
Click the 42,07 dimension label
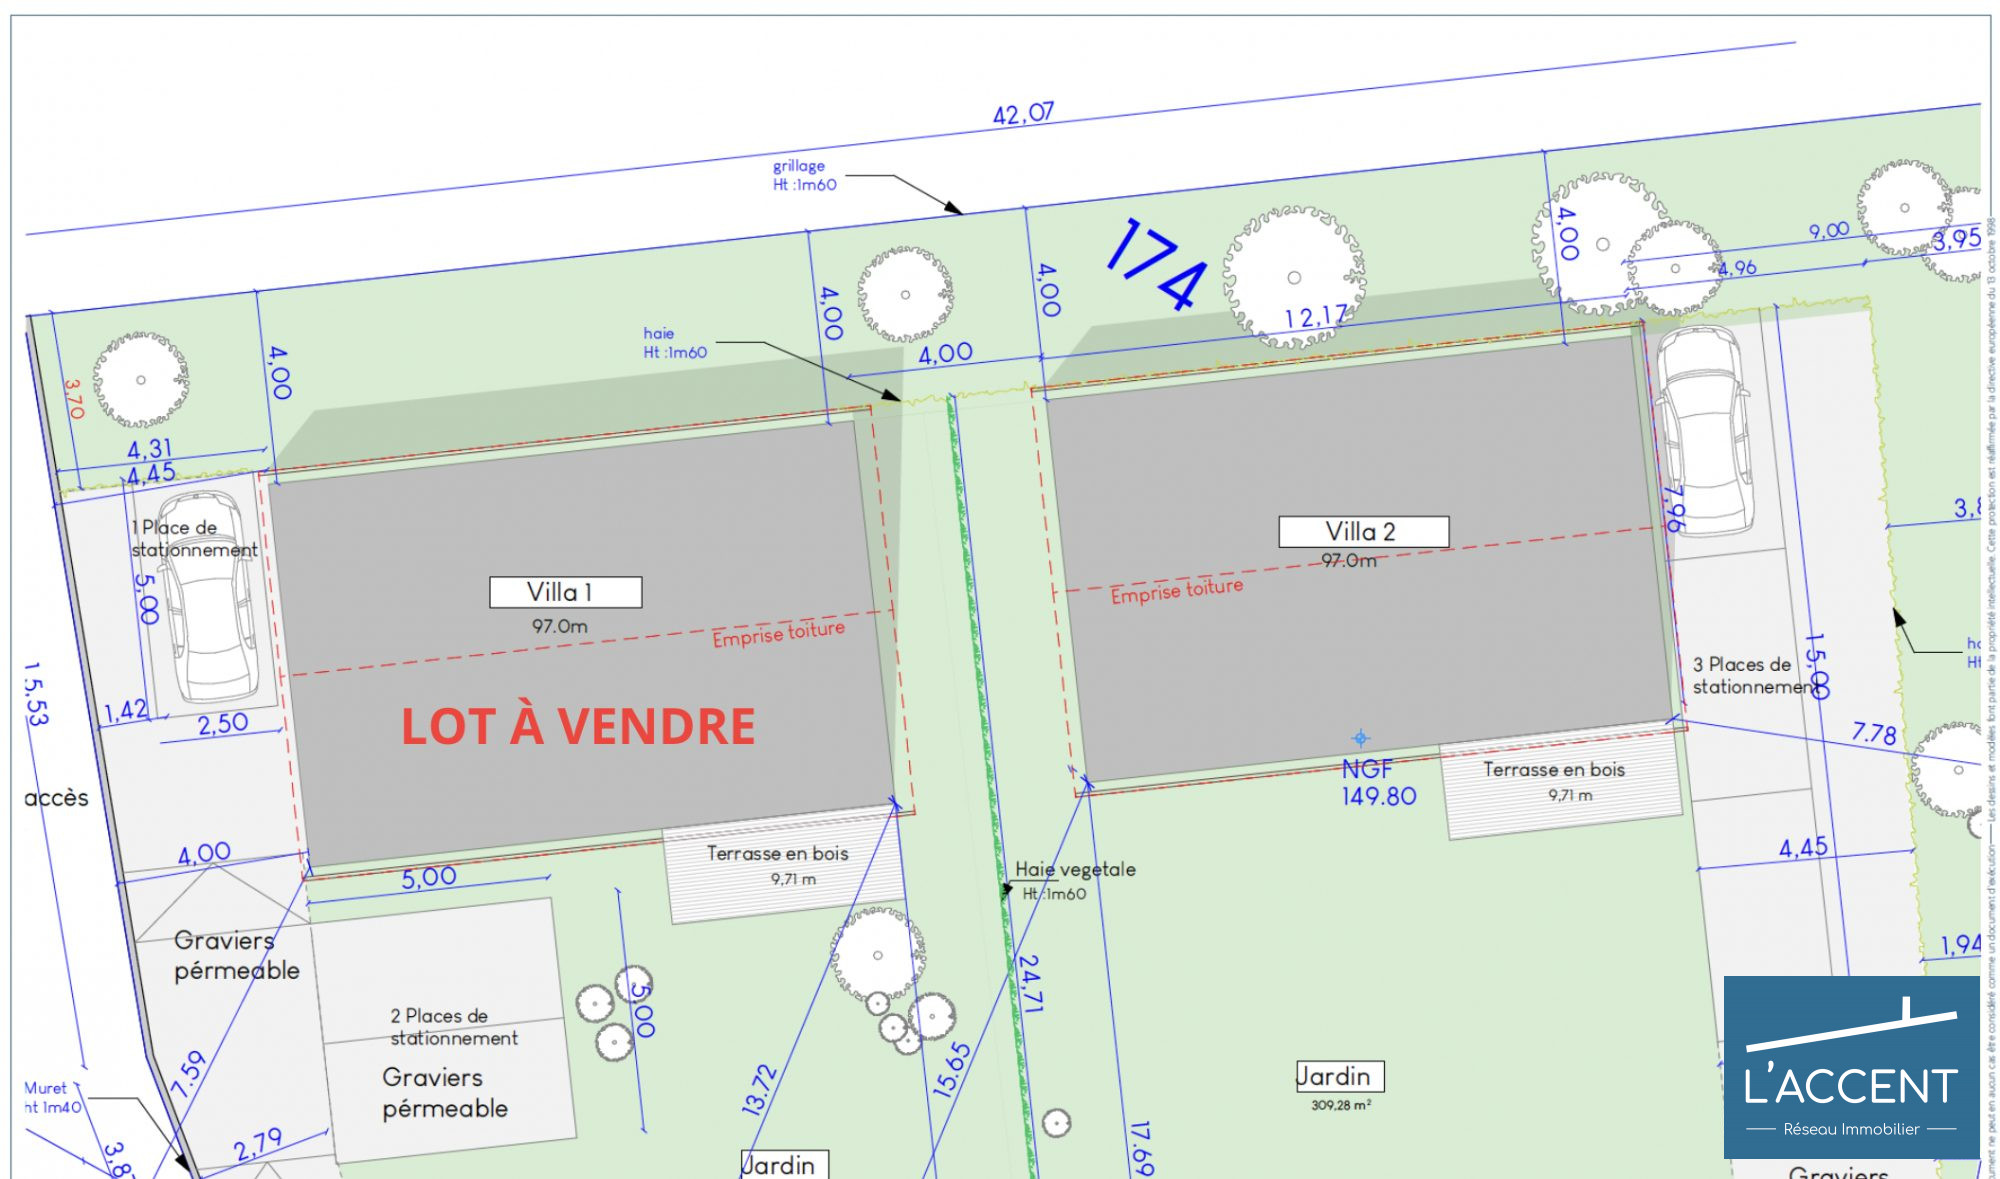click(1023, 113)
